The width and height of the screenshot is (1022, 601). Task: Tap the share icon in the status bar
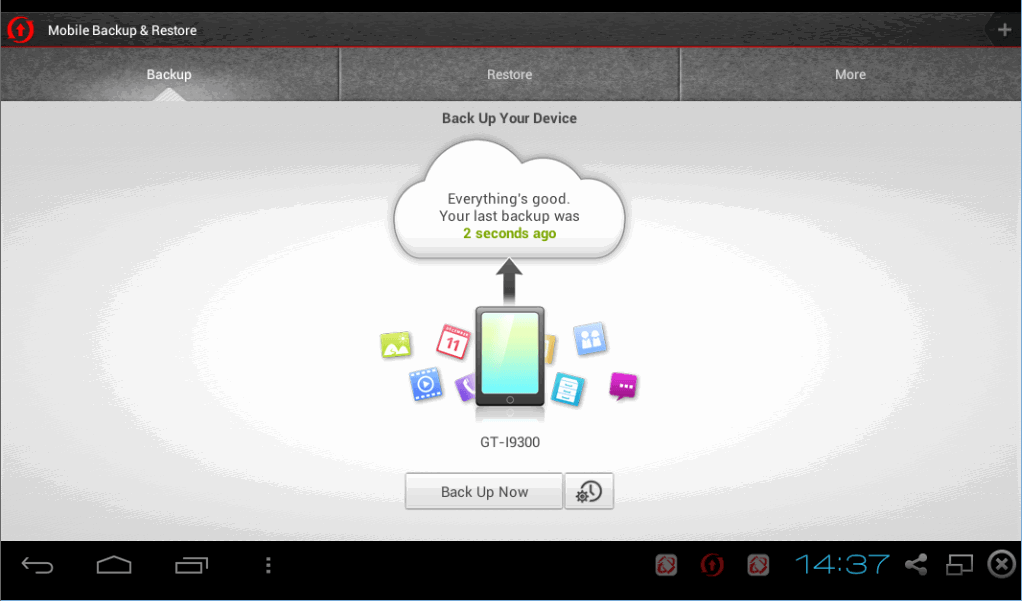(x=916, y=564)
